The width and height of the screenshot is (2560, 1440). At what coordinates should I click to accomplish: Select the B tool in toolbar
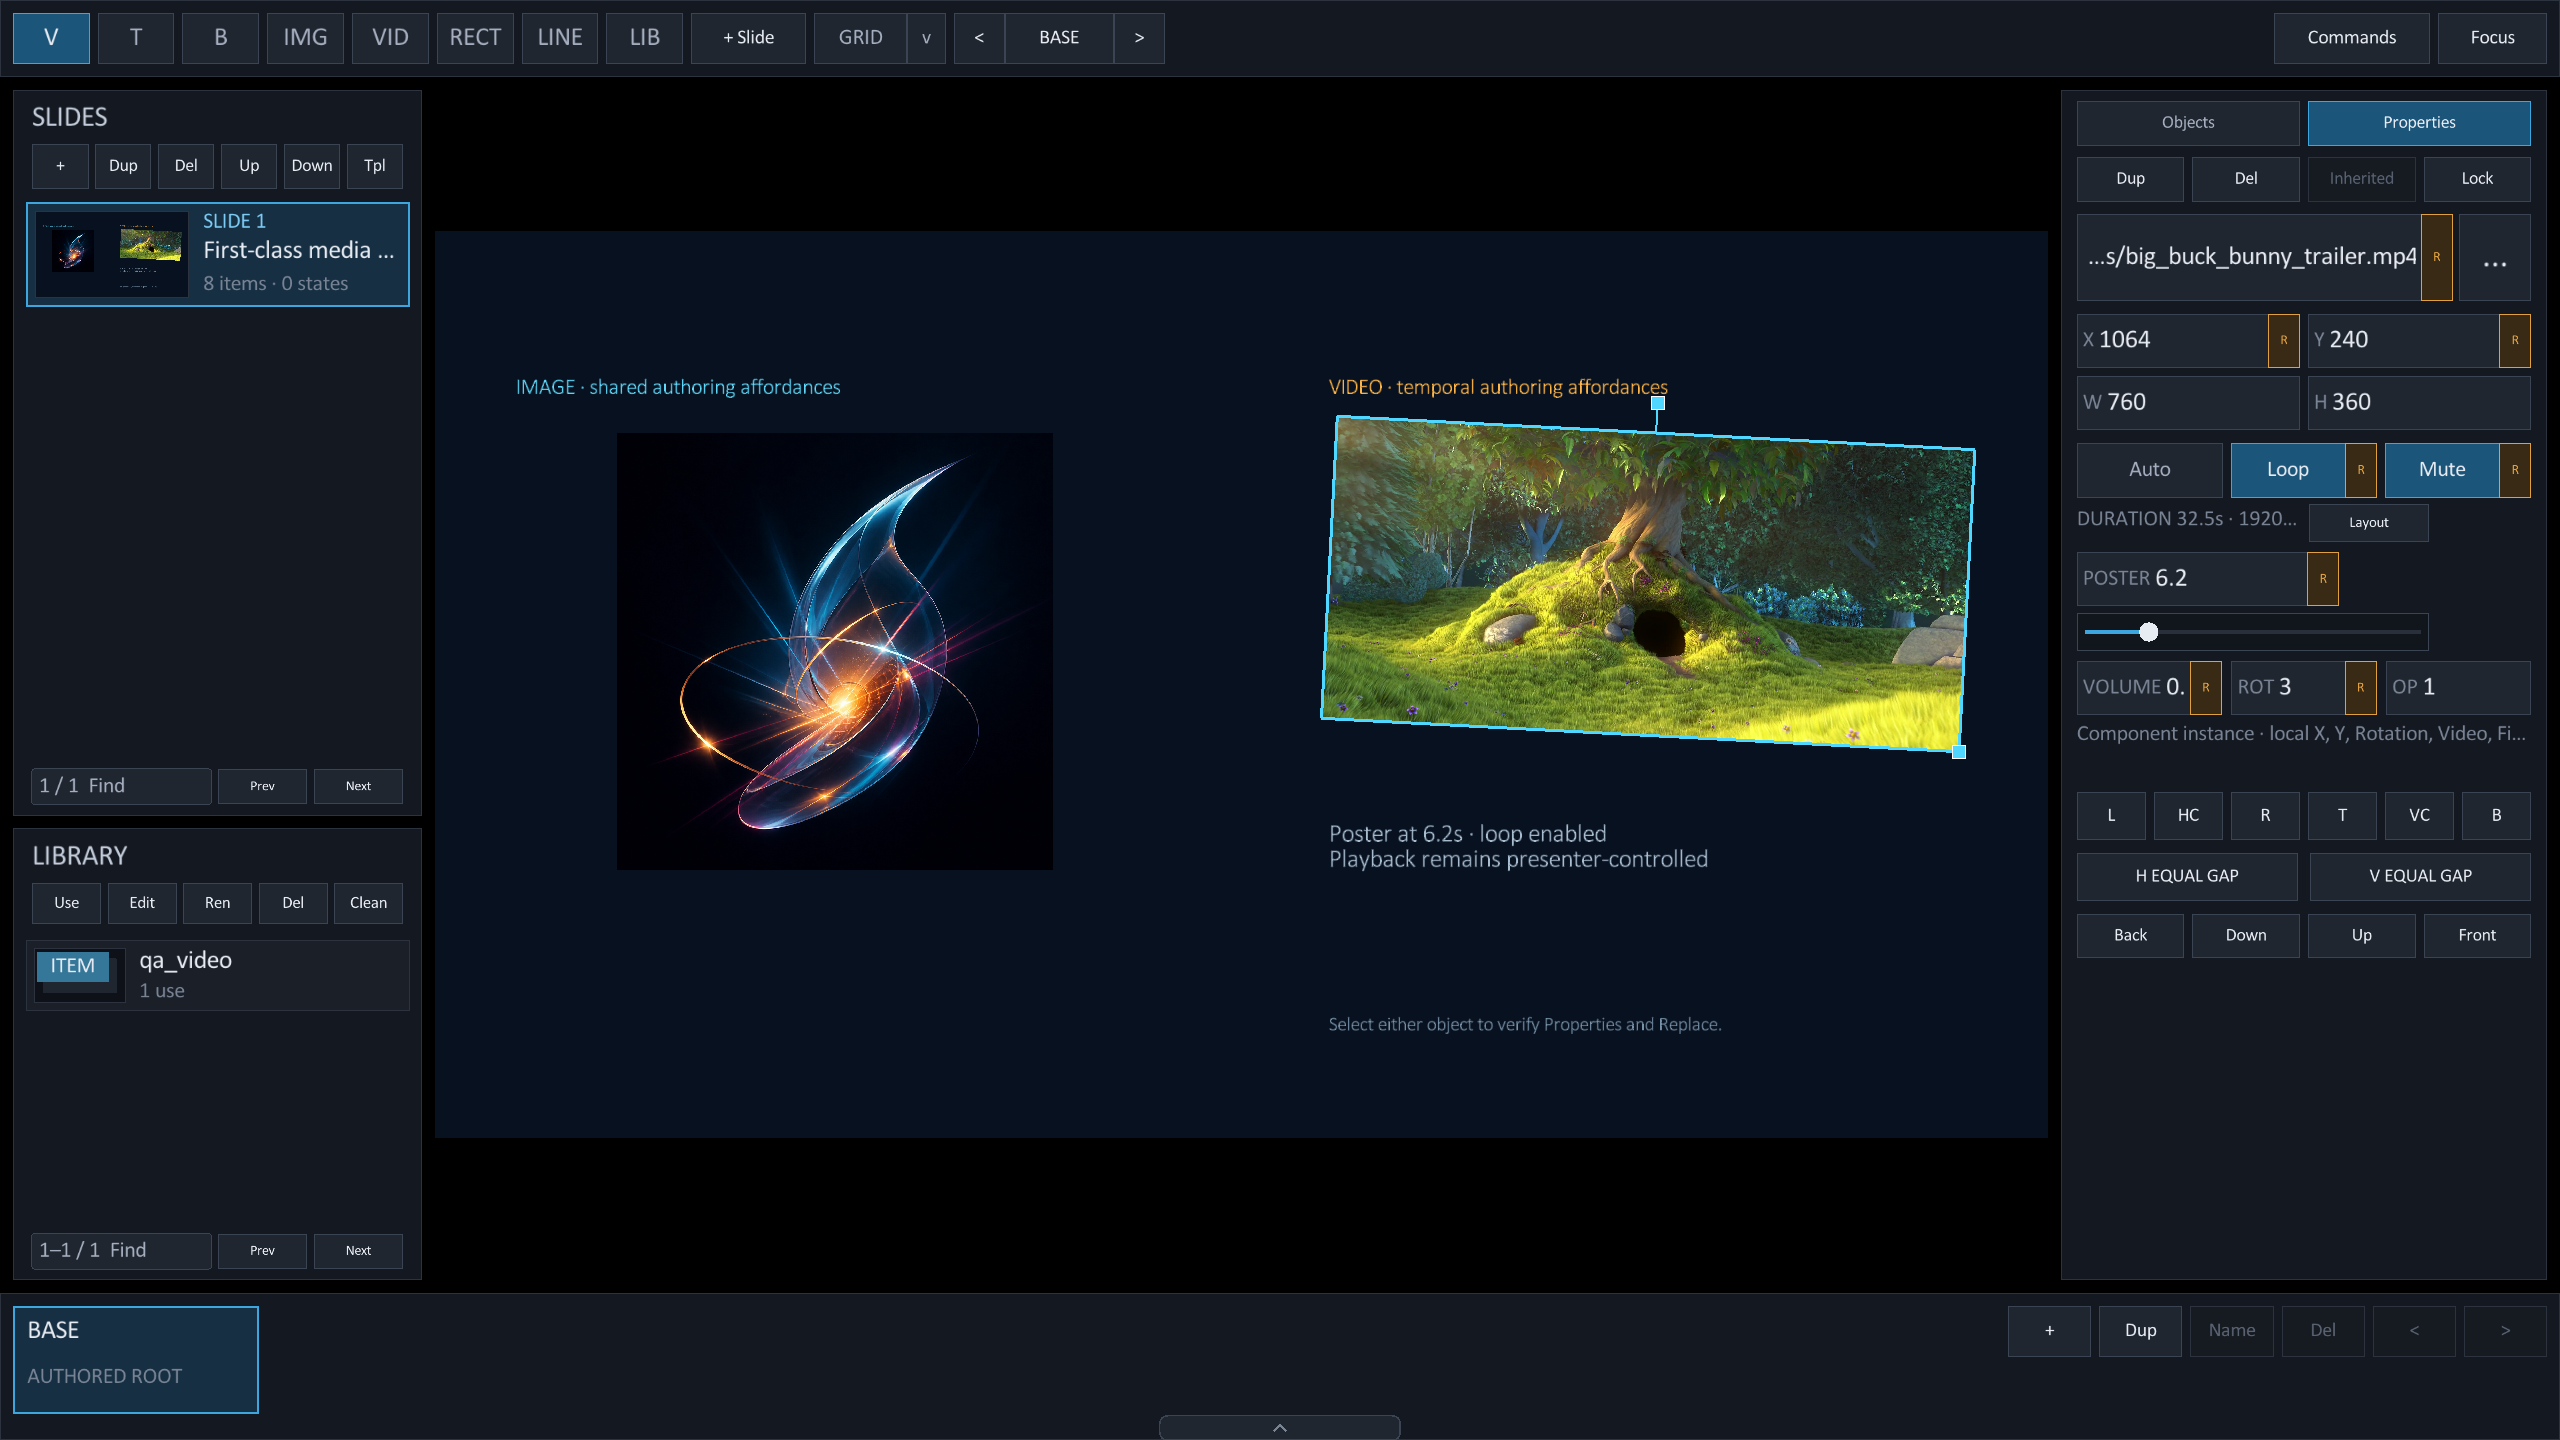tap(221, 38)
